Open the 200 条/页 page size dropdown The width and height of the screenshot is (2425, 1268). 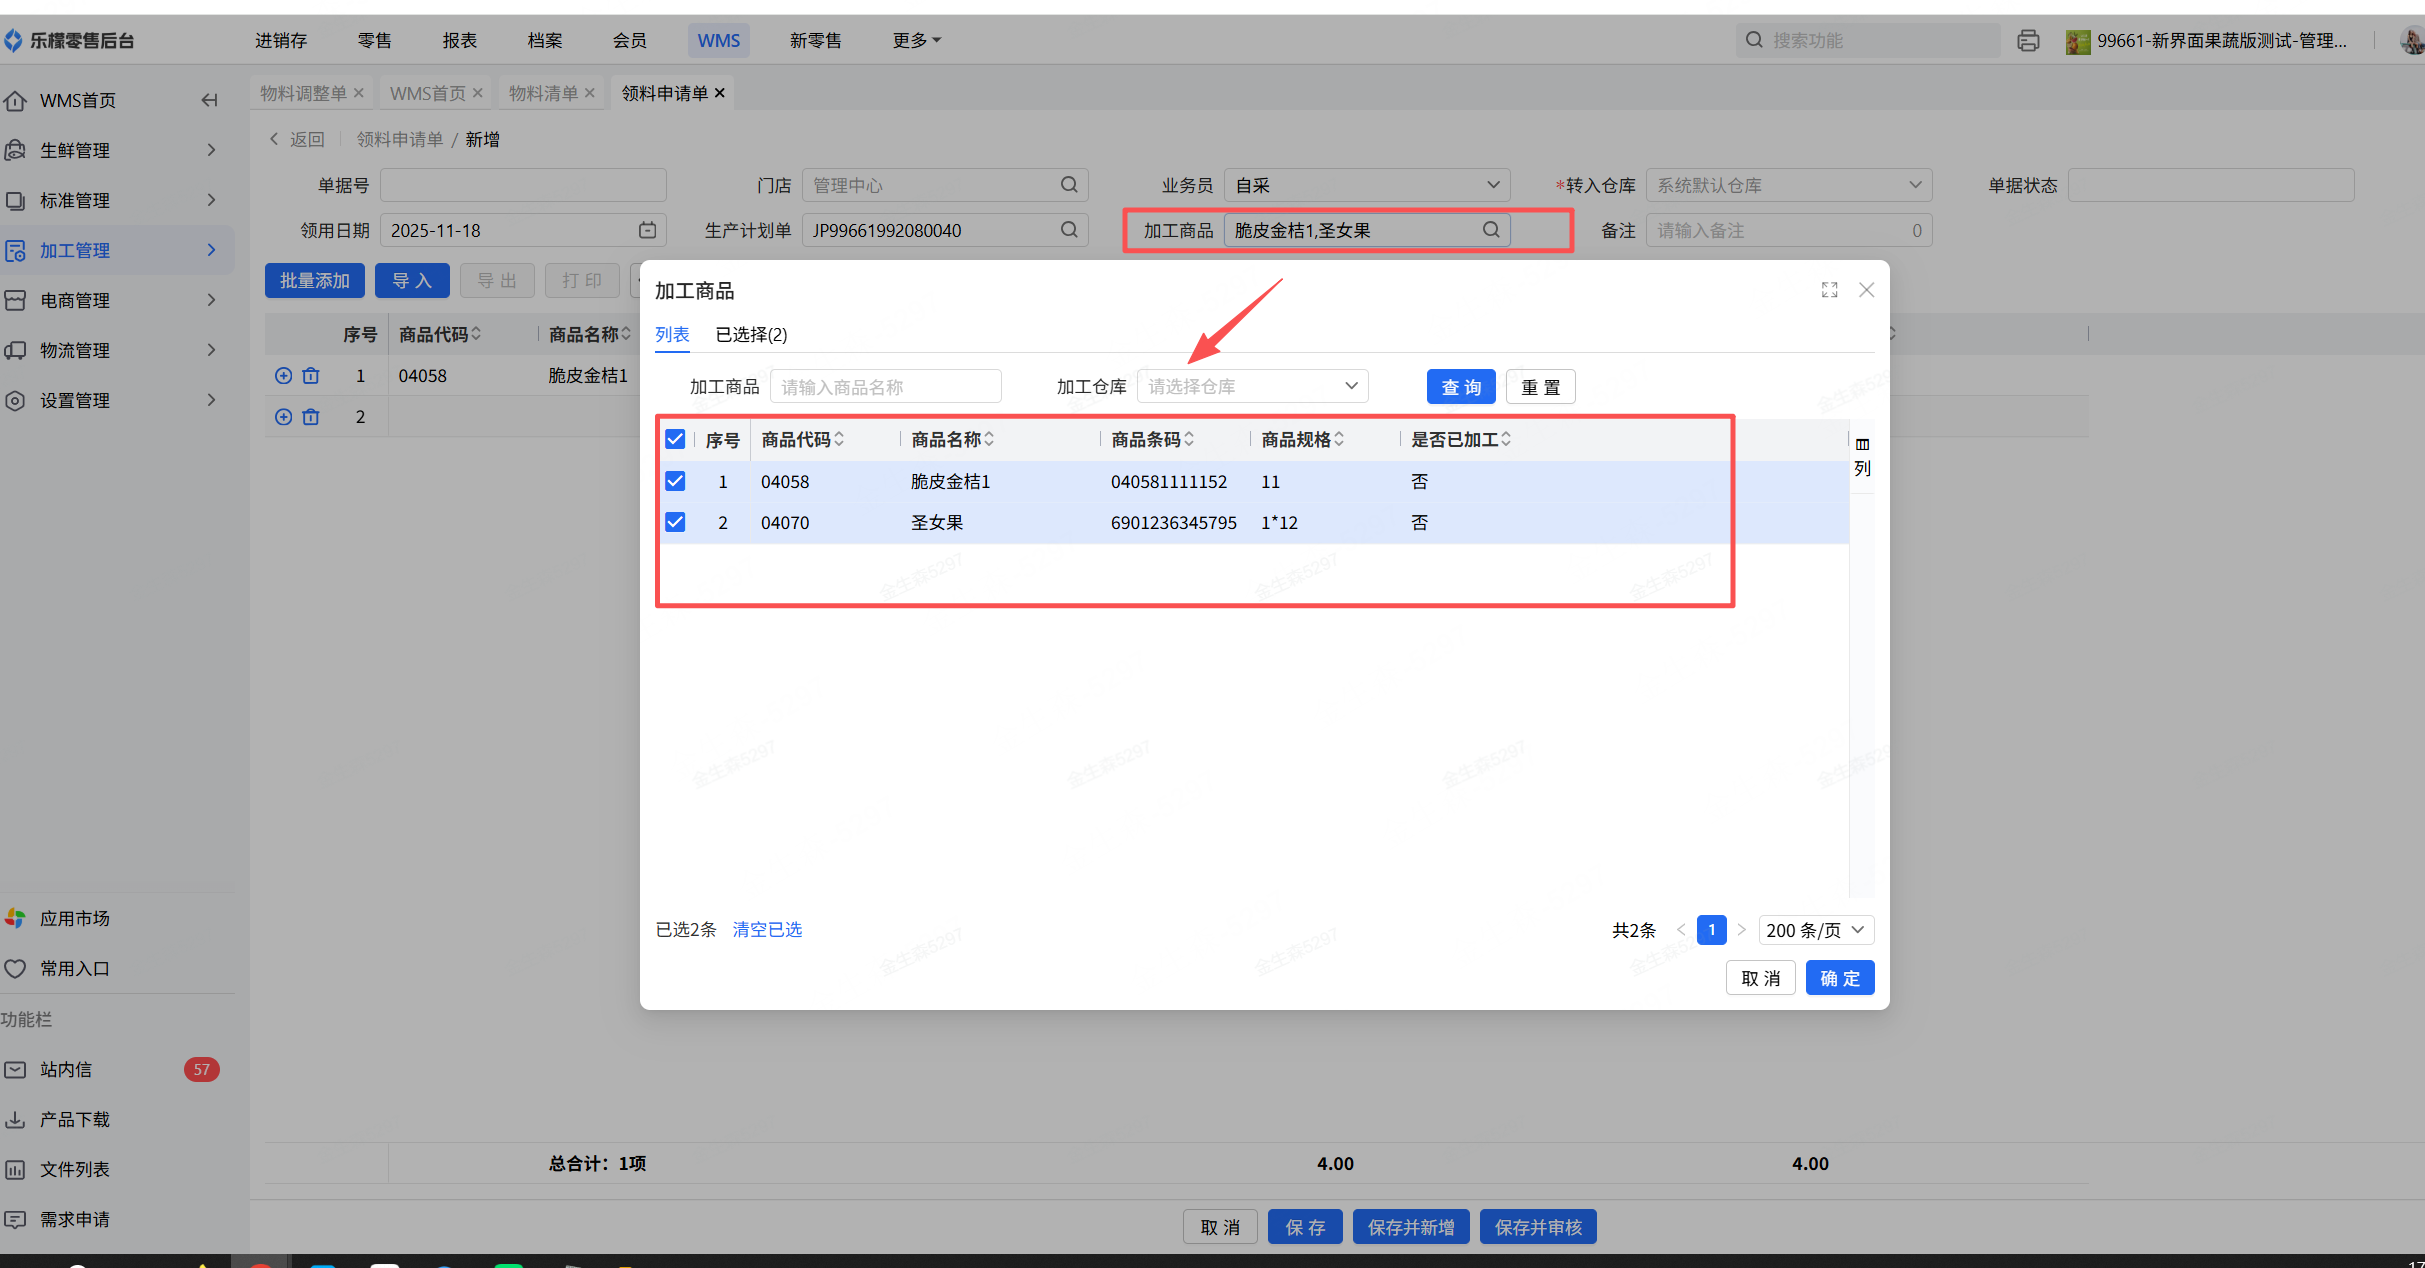[x=1815, y=930]
